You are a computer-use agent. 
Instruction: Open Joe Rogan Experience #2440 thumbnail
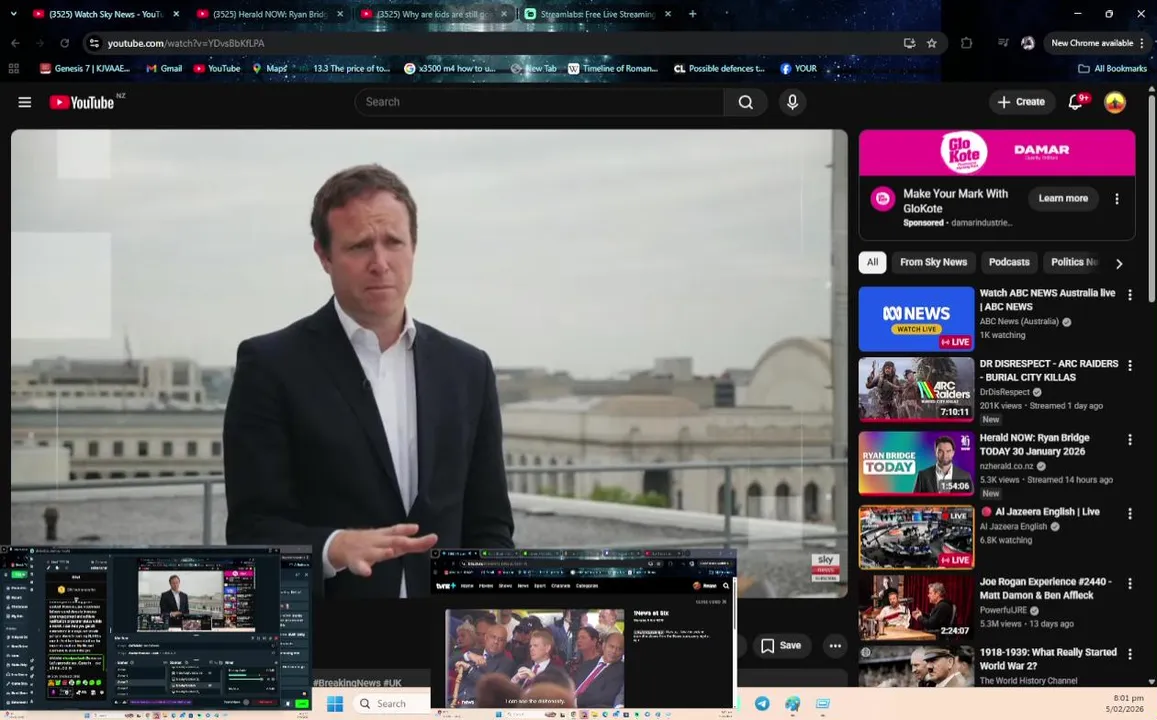tap(916, 607)
